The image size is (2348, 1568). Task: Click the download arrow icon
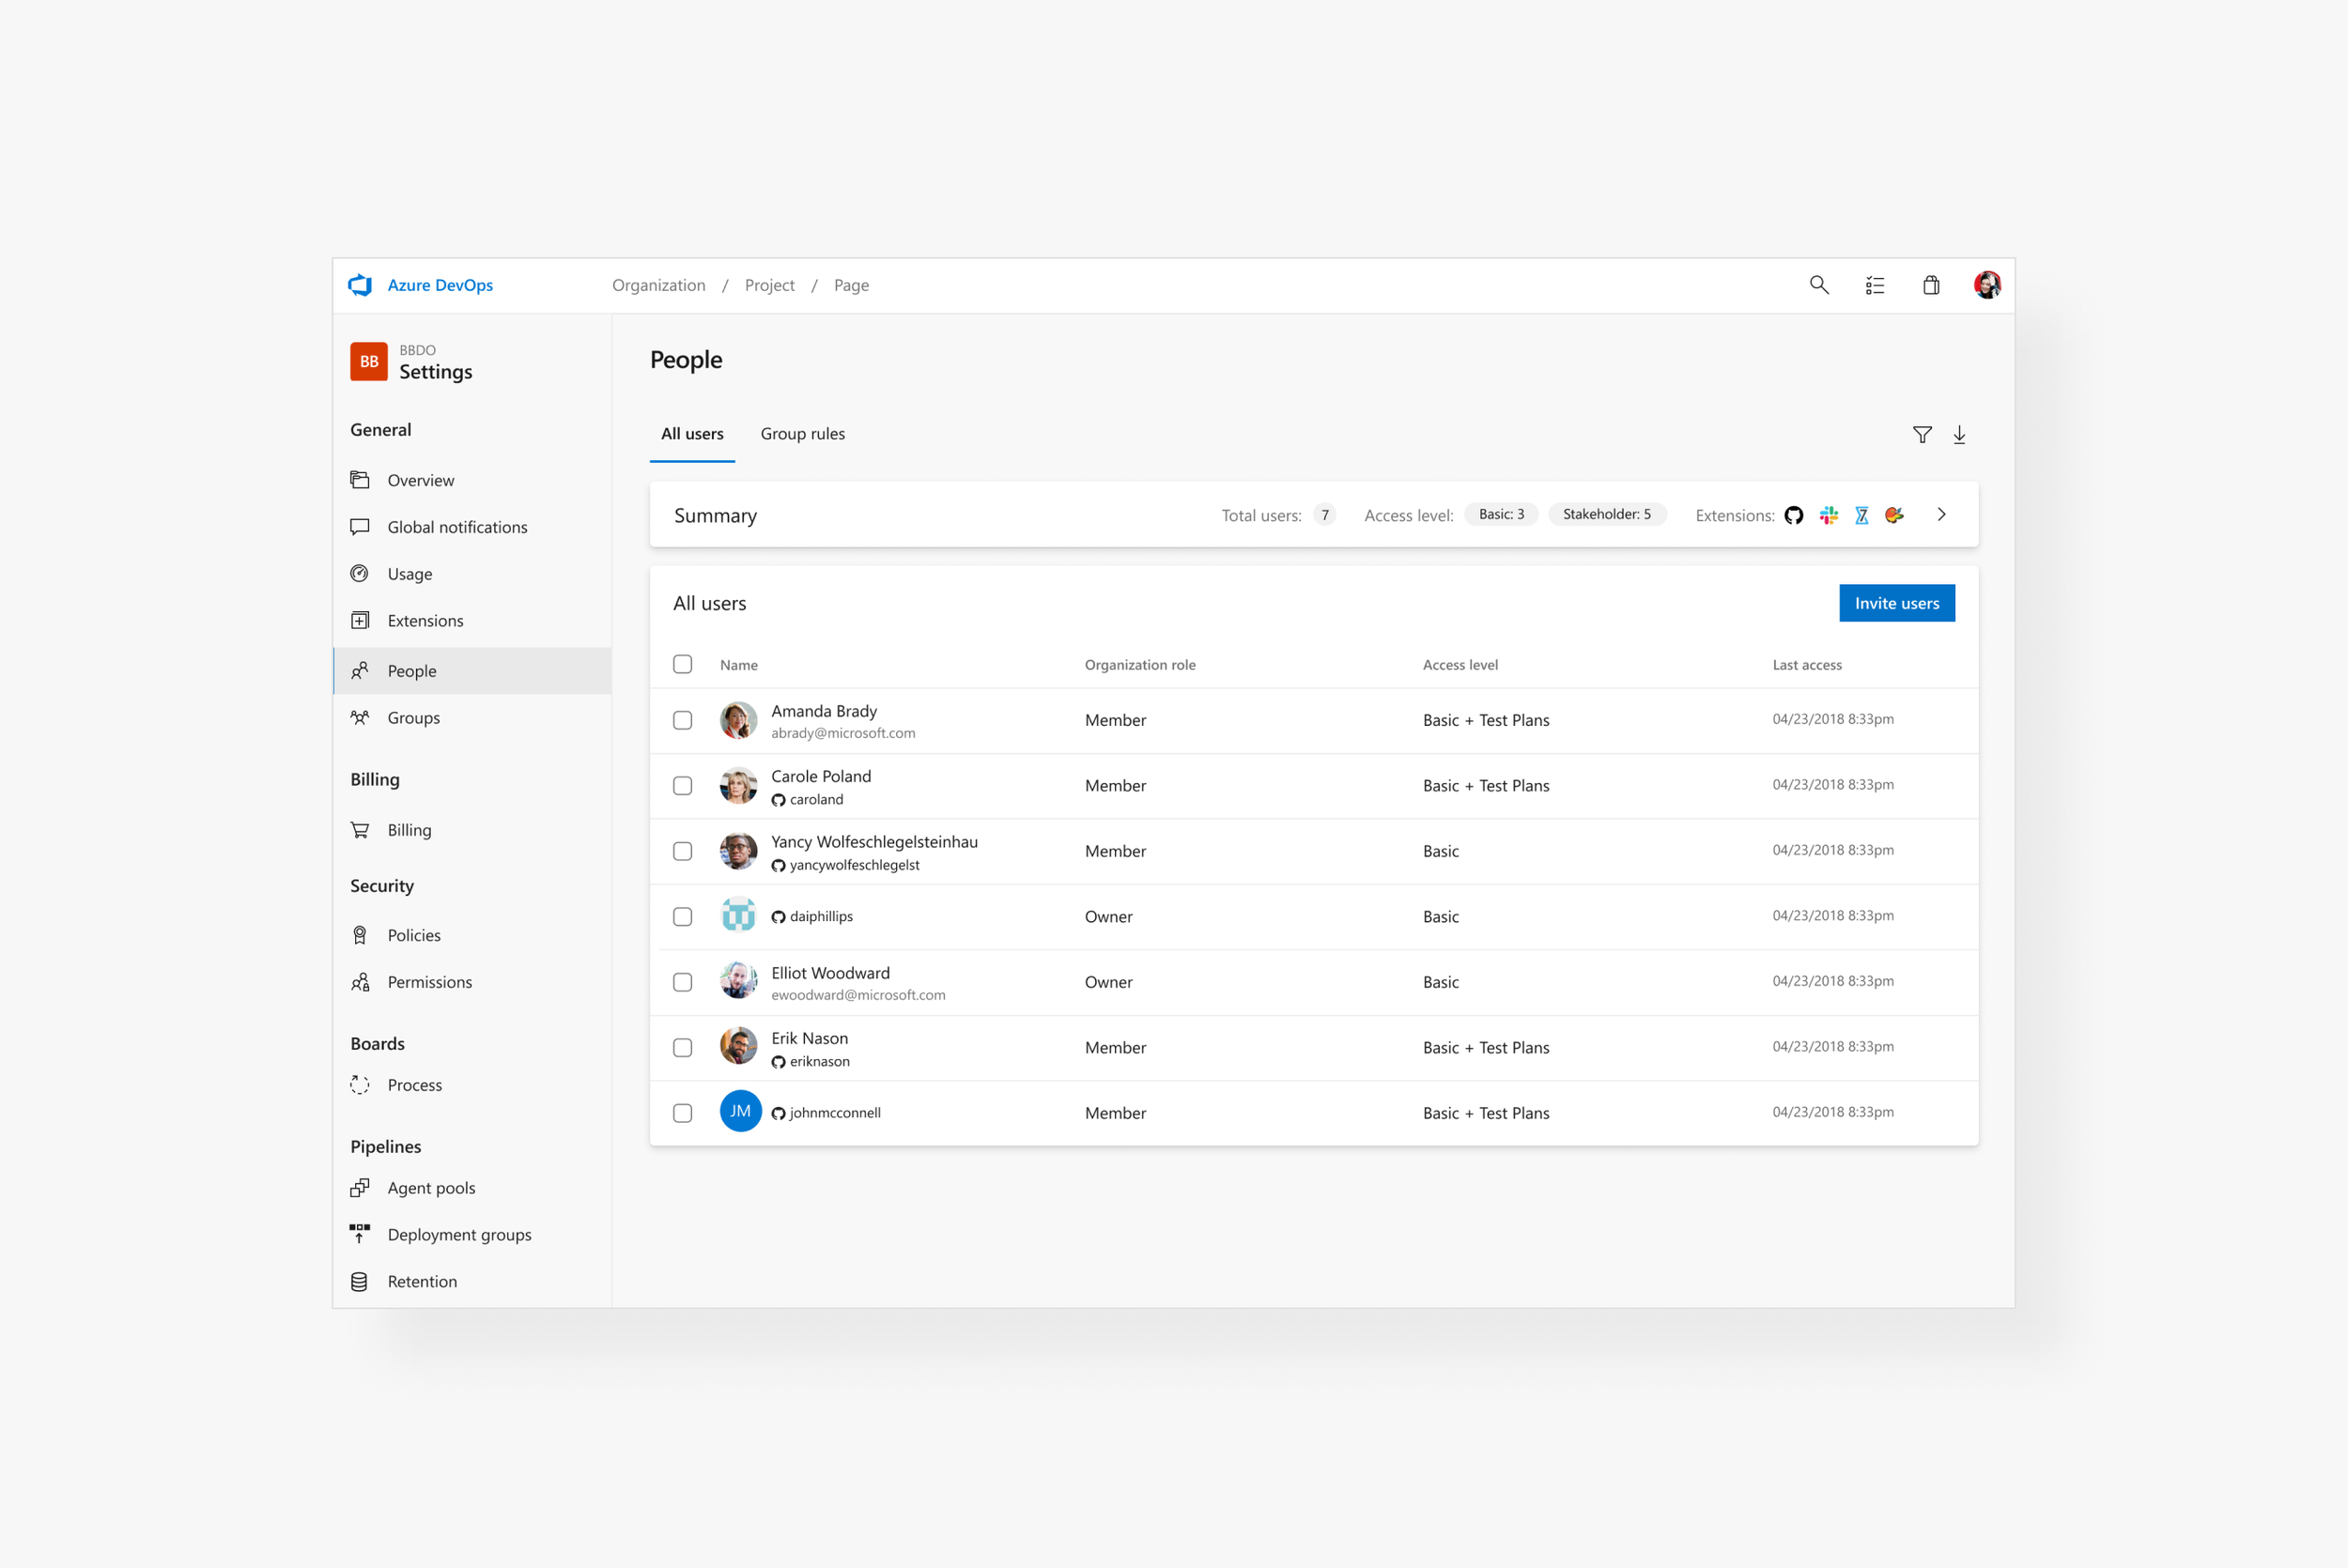tap(1959, 435)
